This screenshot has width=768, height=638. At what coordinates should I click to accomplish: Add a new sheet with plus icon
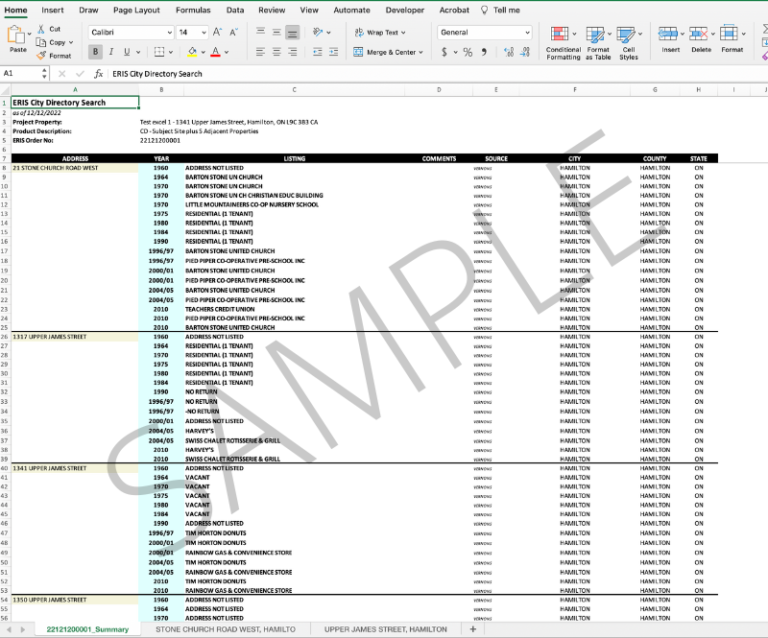click(x=472, y=629)
